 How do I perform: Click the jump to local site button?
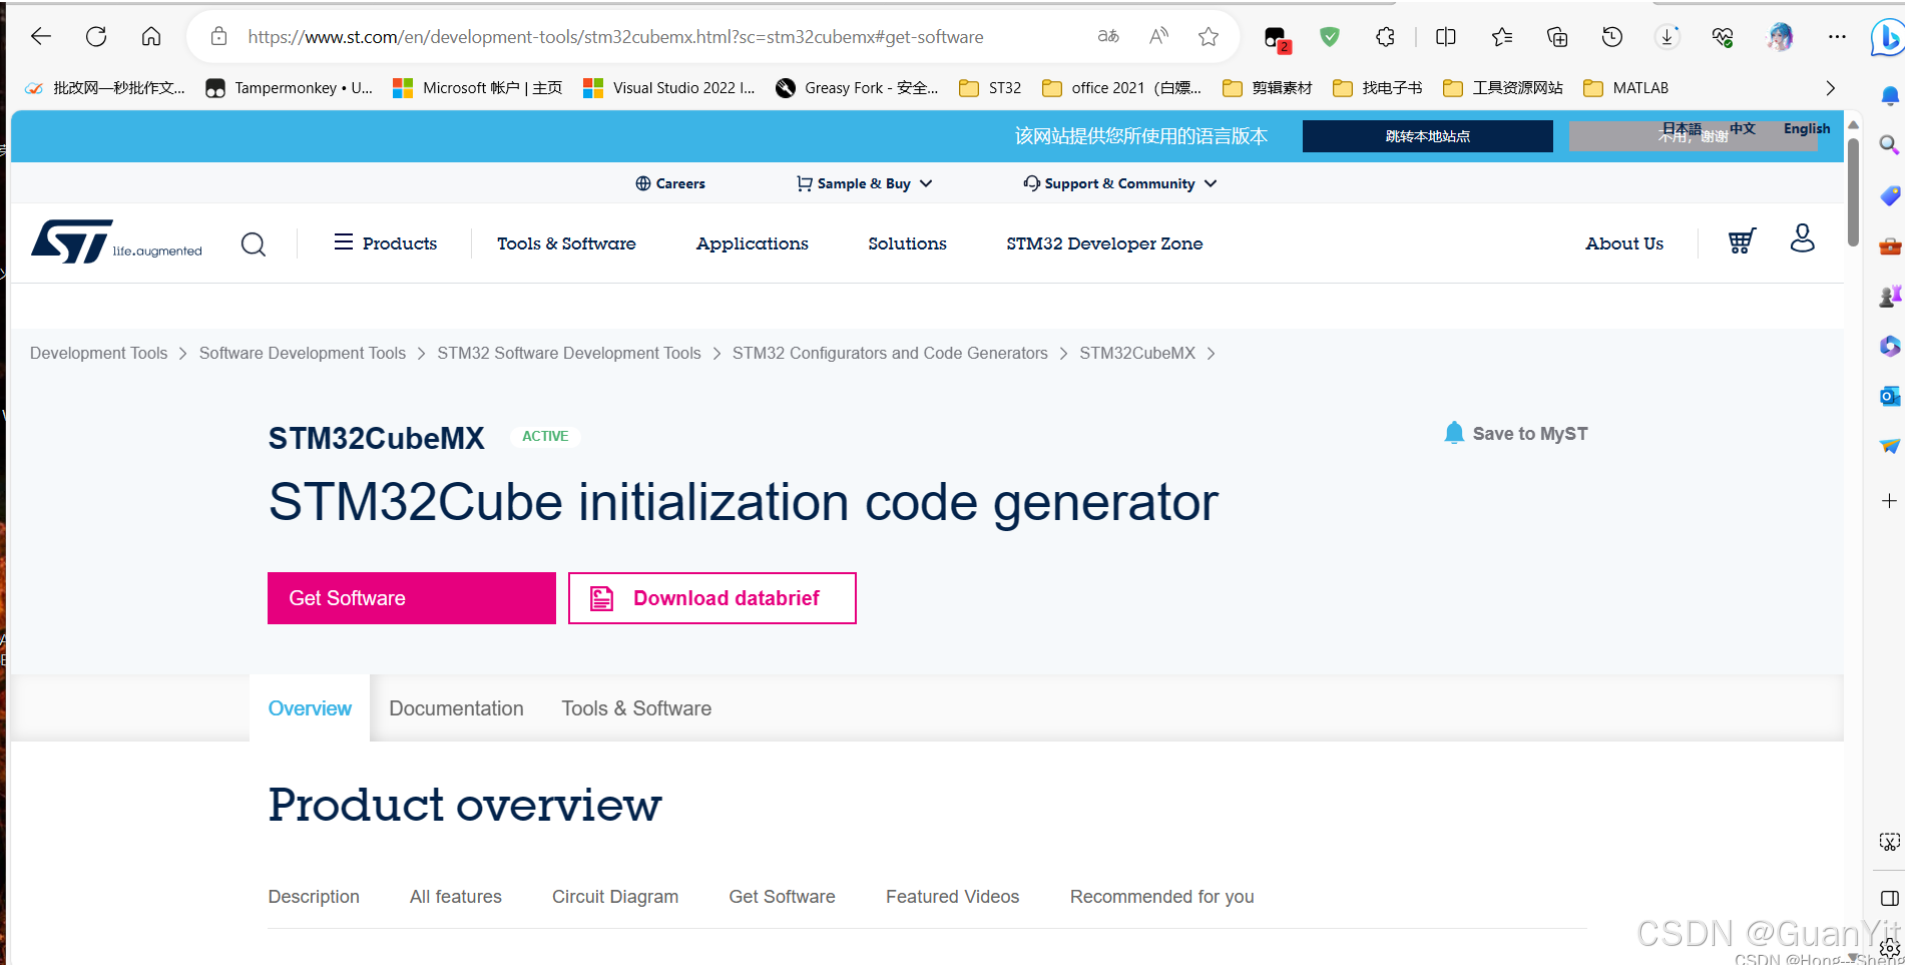coord(1427,136)
